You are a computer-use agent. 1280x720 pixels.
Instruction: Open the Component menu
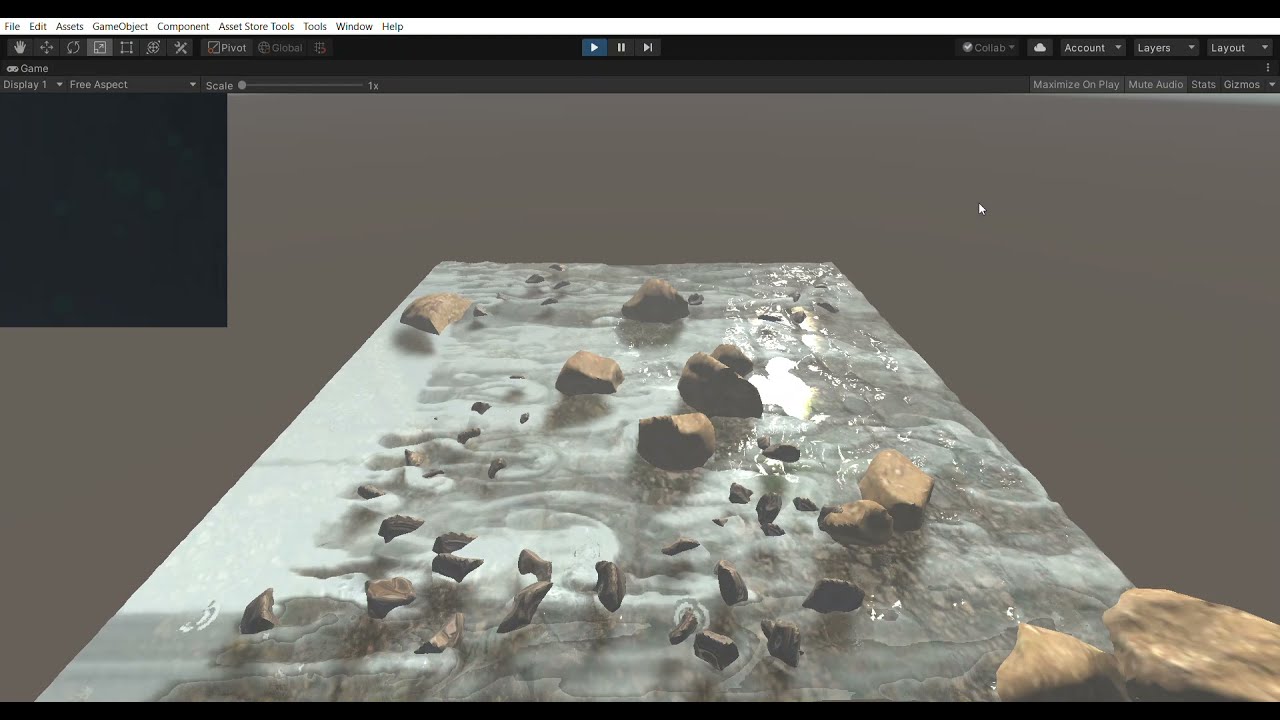coord(183,26)
